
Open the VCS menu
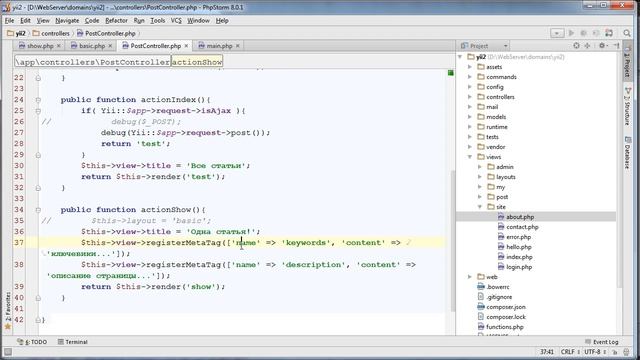coord(176,20)
